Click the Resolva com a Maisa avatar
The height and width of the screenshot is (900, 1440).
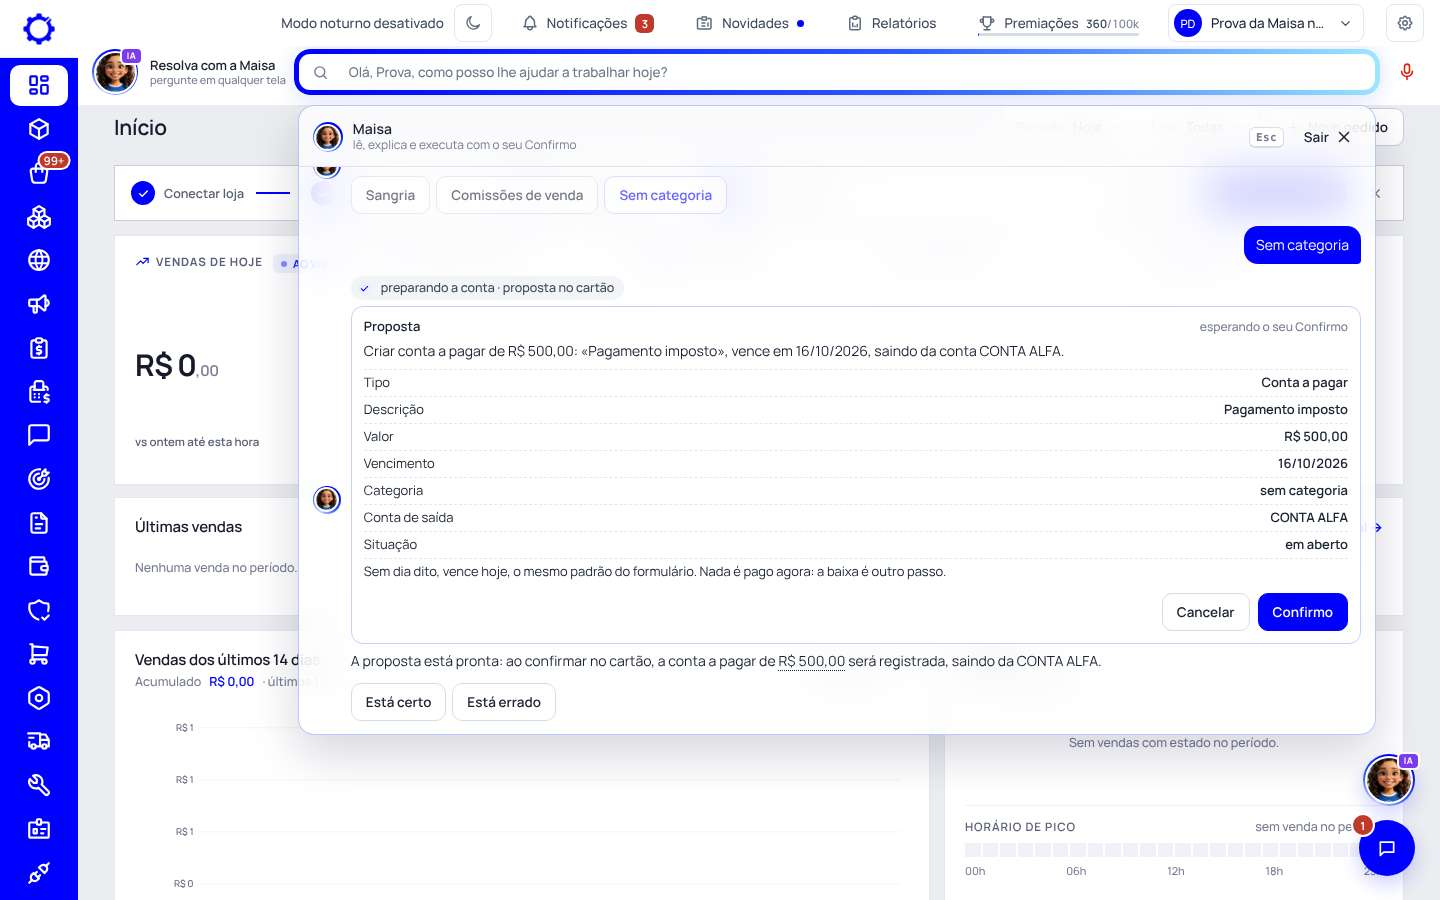coord(115,72)
